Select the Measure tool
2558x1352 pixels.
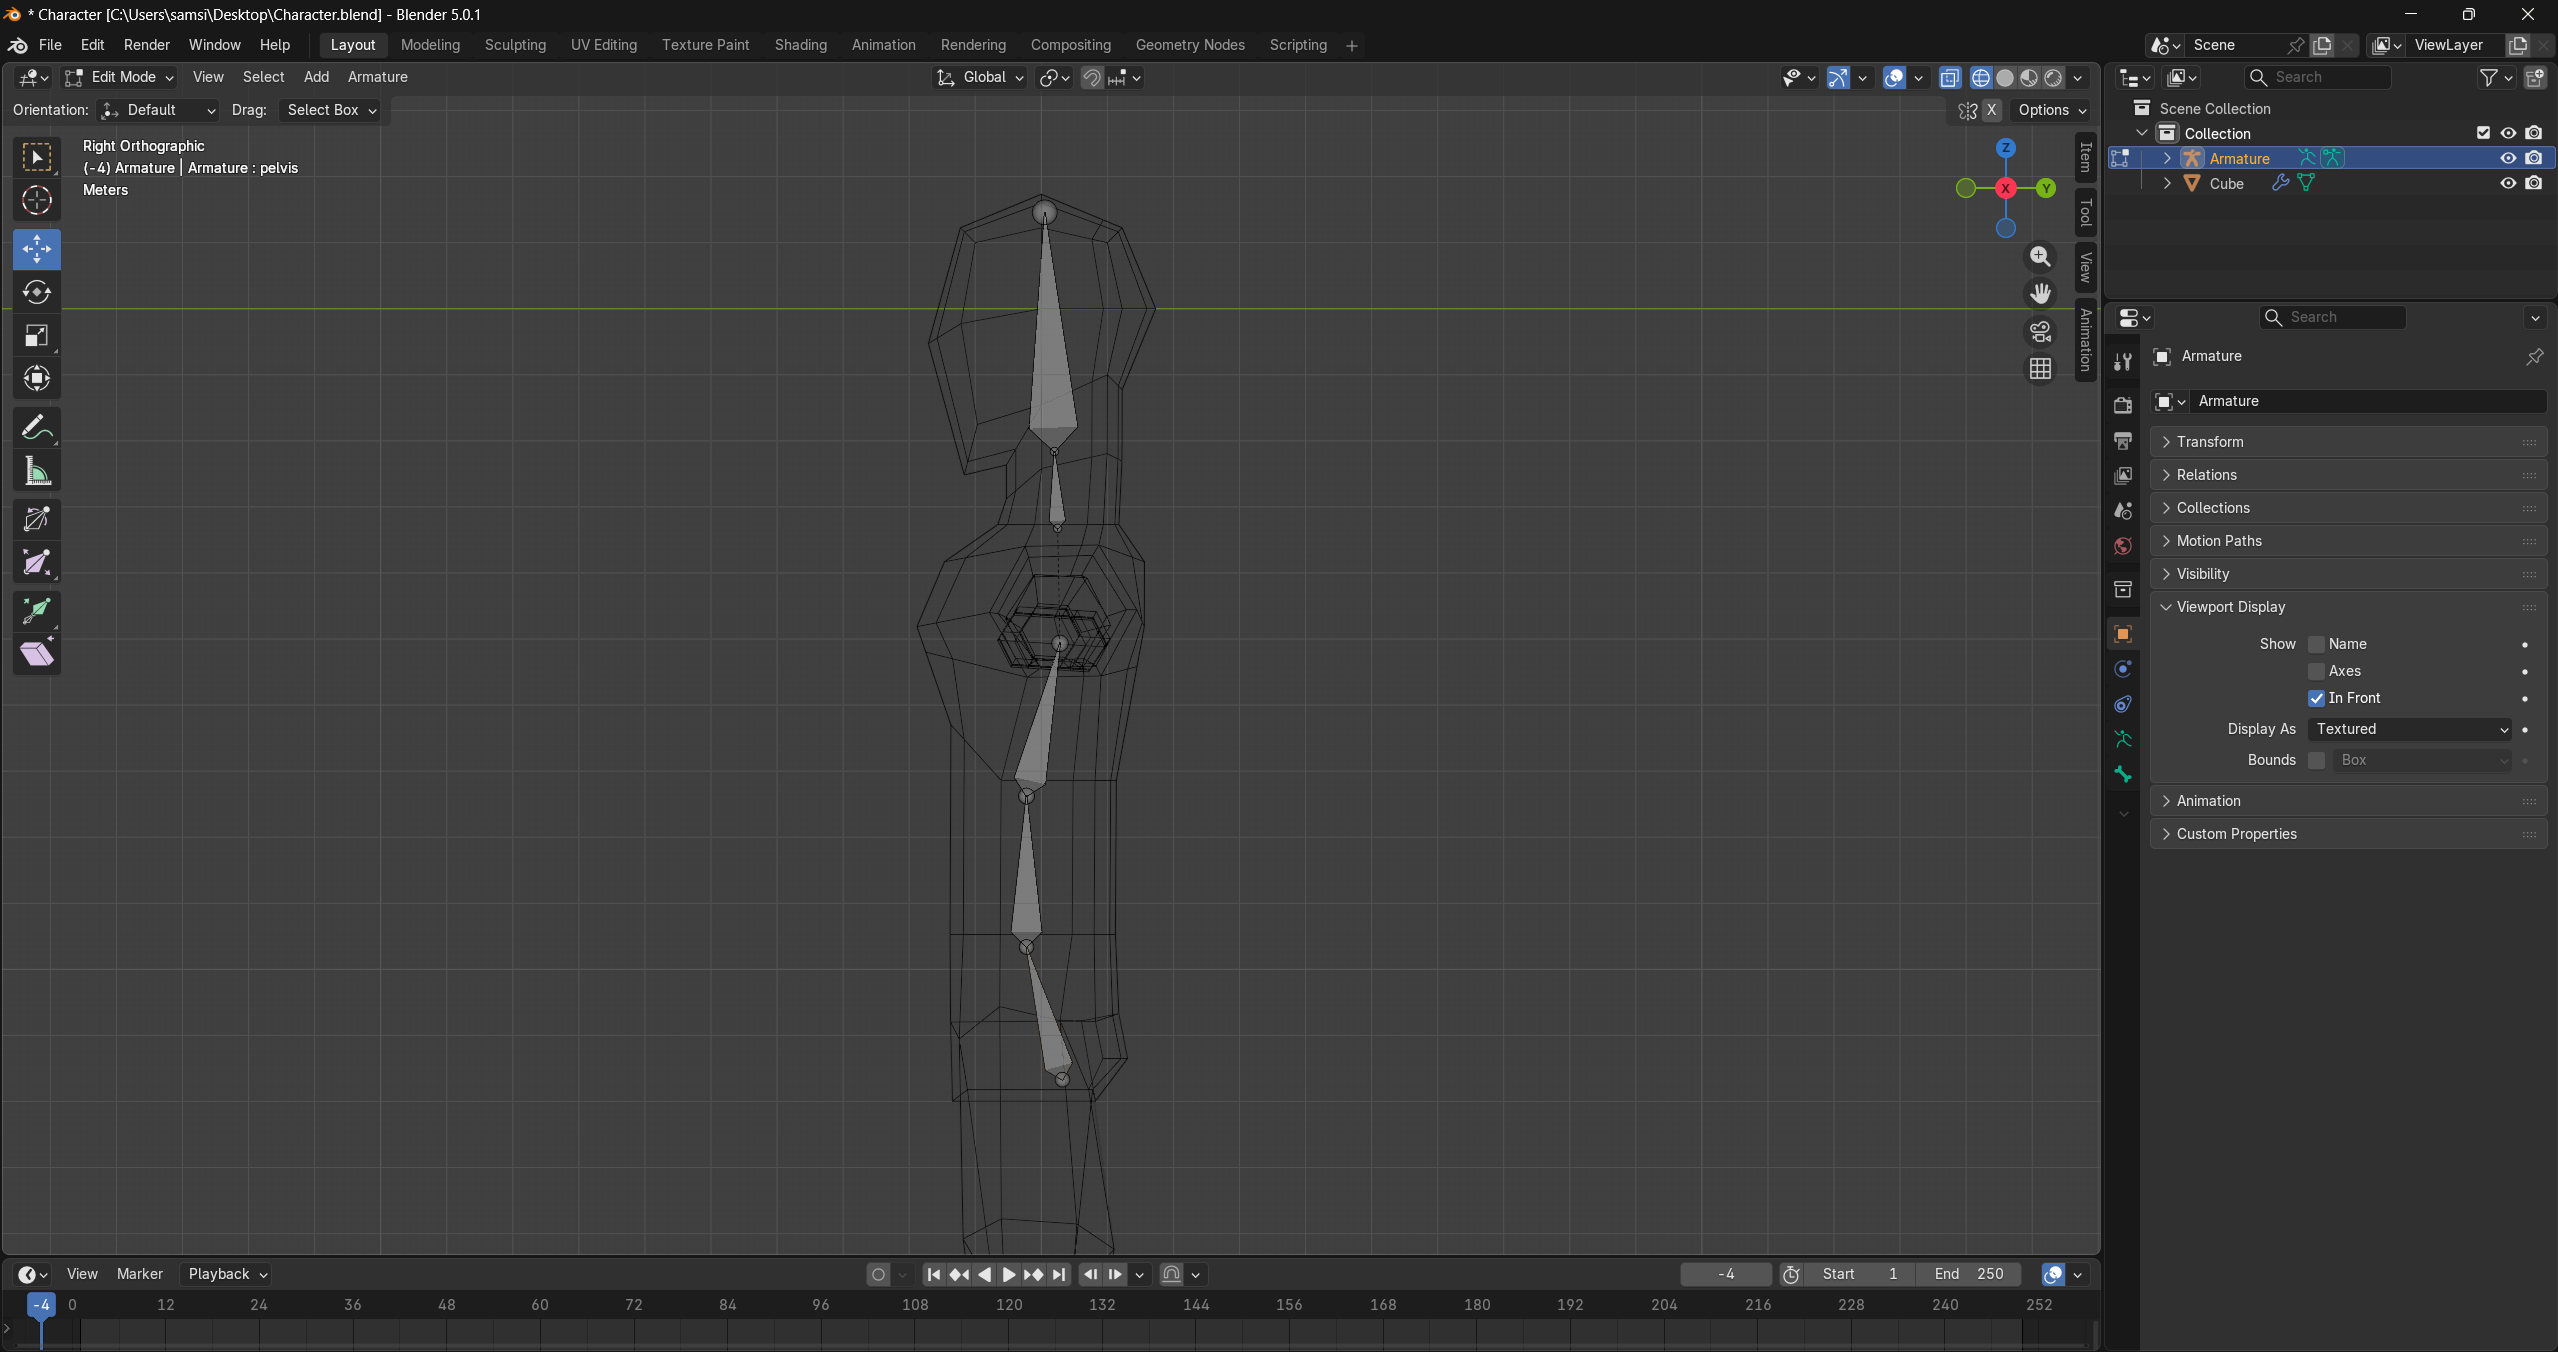click(x=37, y=471)
